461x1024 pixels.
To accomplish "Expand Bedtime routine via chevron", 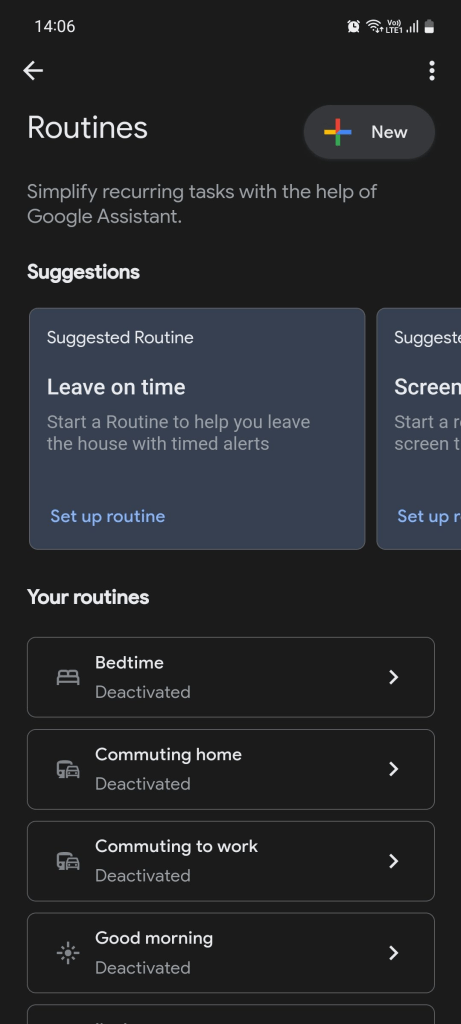I will click(393, 677).
